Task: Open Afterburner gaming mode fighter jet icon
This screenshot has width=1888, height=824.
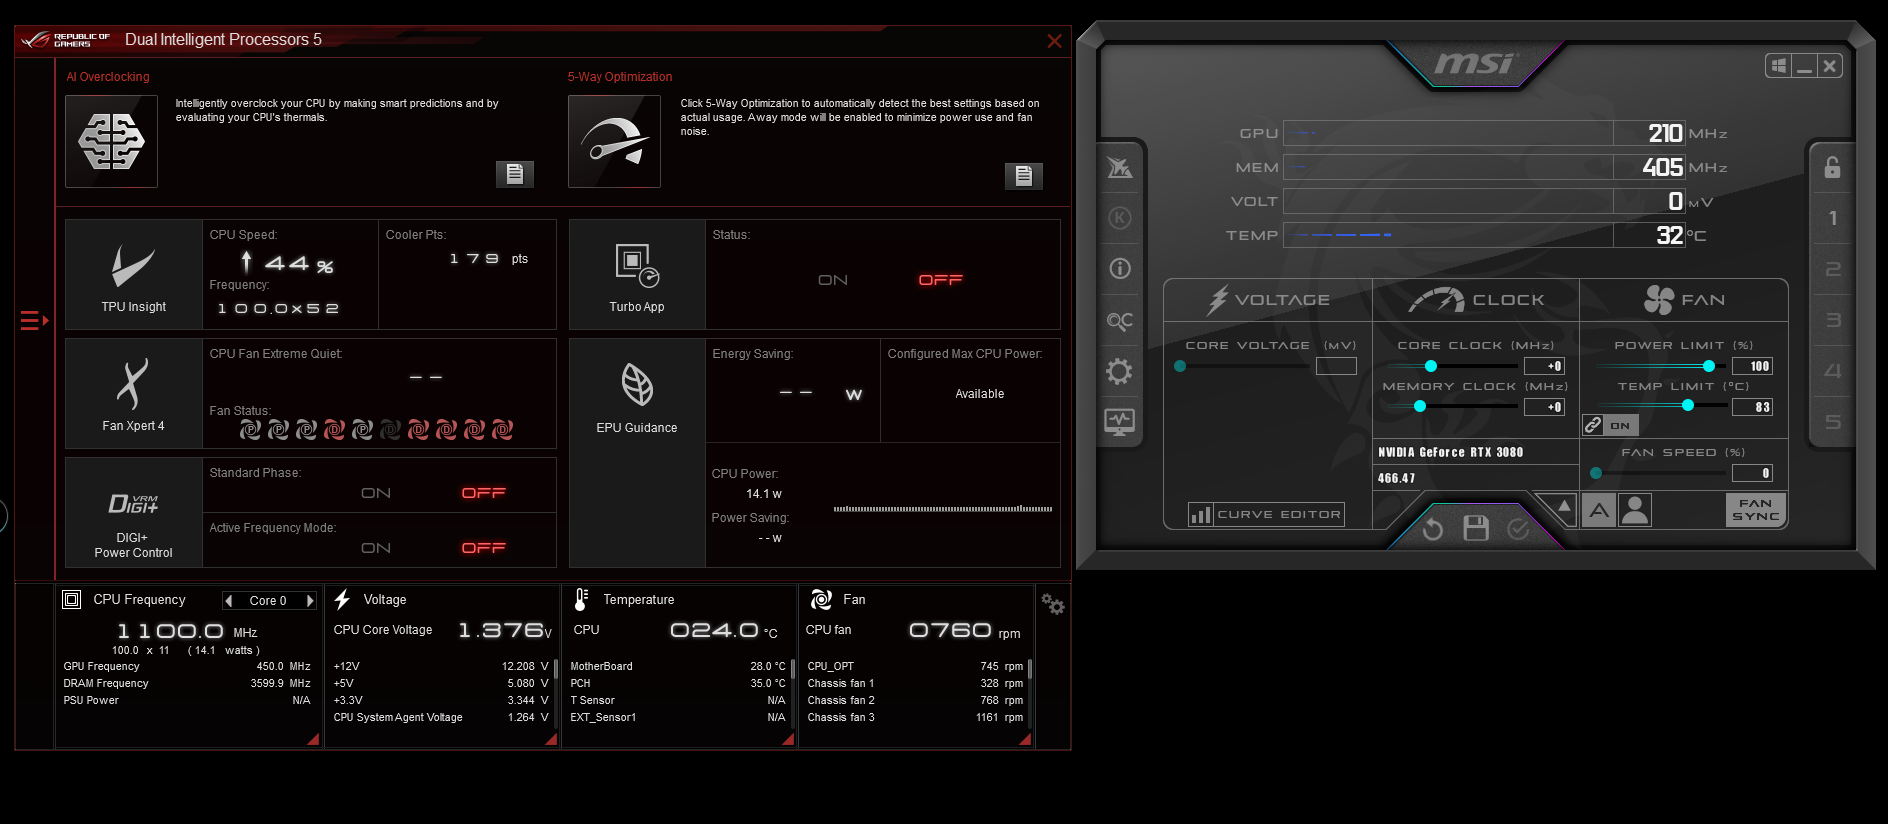Action: pos(1120,167)
